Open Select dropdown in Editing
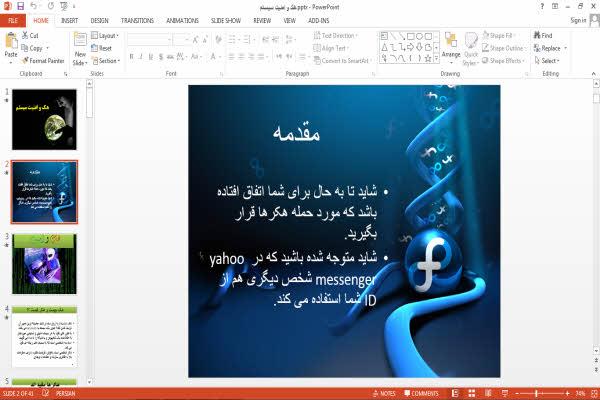Image resolution: width=600 pixels, height=400 pixels. pyautogui.click(x=548, y=60)
